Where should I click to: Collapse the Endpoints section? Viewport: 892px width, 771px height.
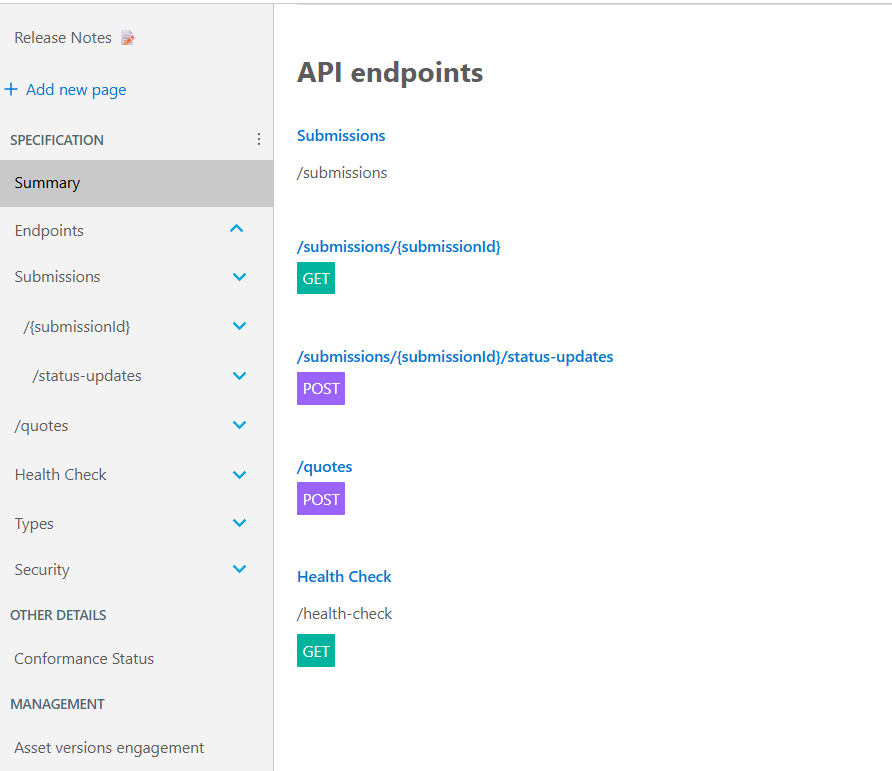(237, 228)
